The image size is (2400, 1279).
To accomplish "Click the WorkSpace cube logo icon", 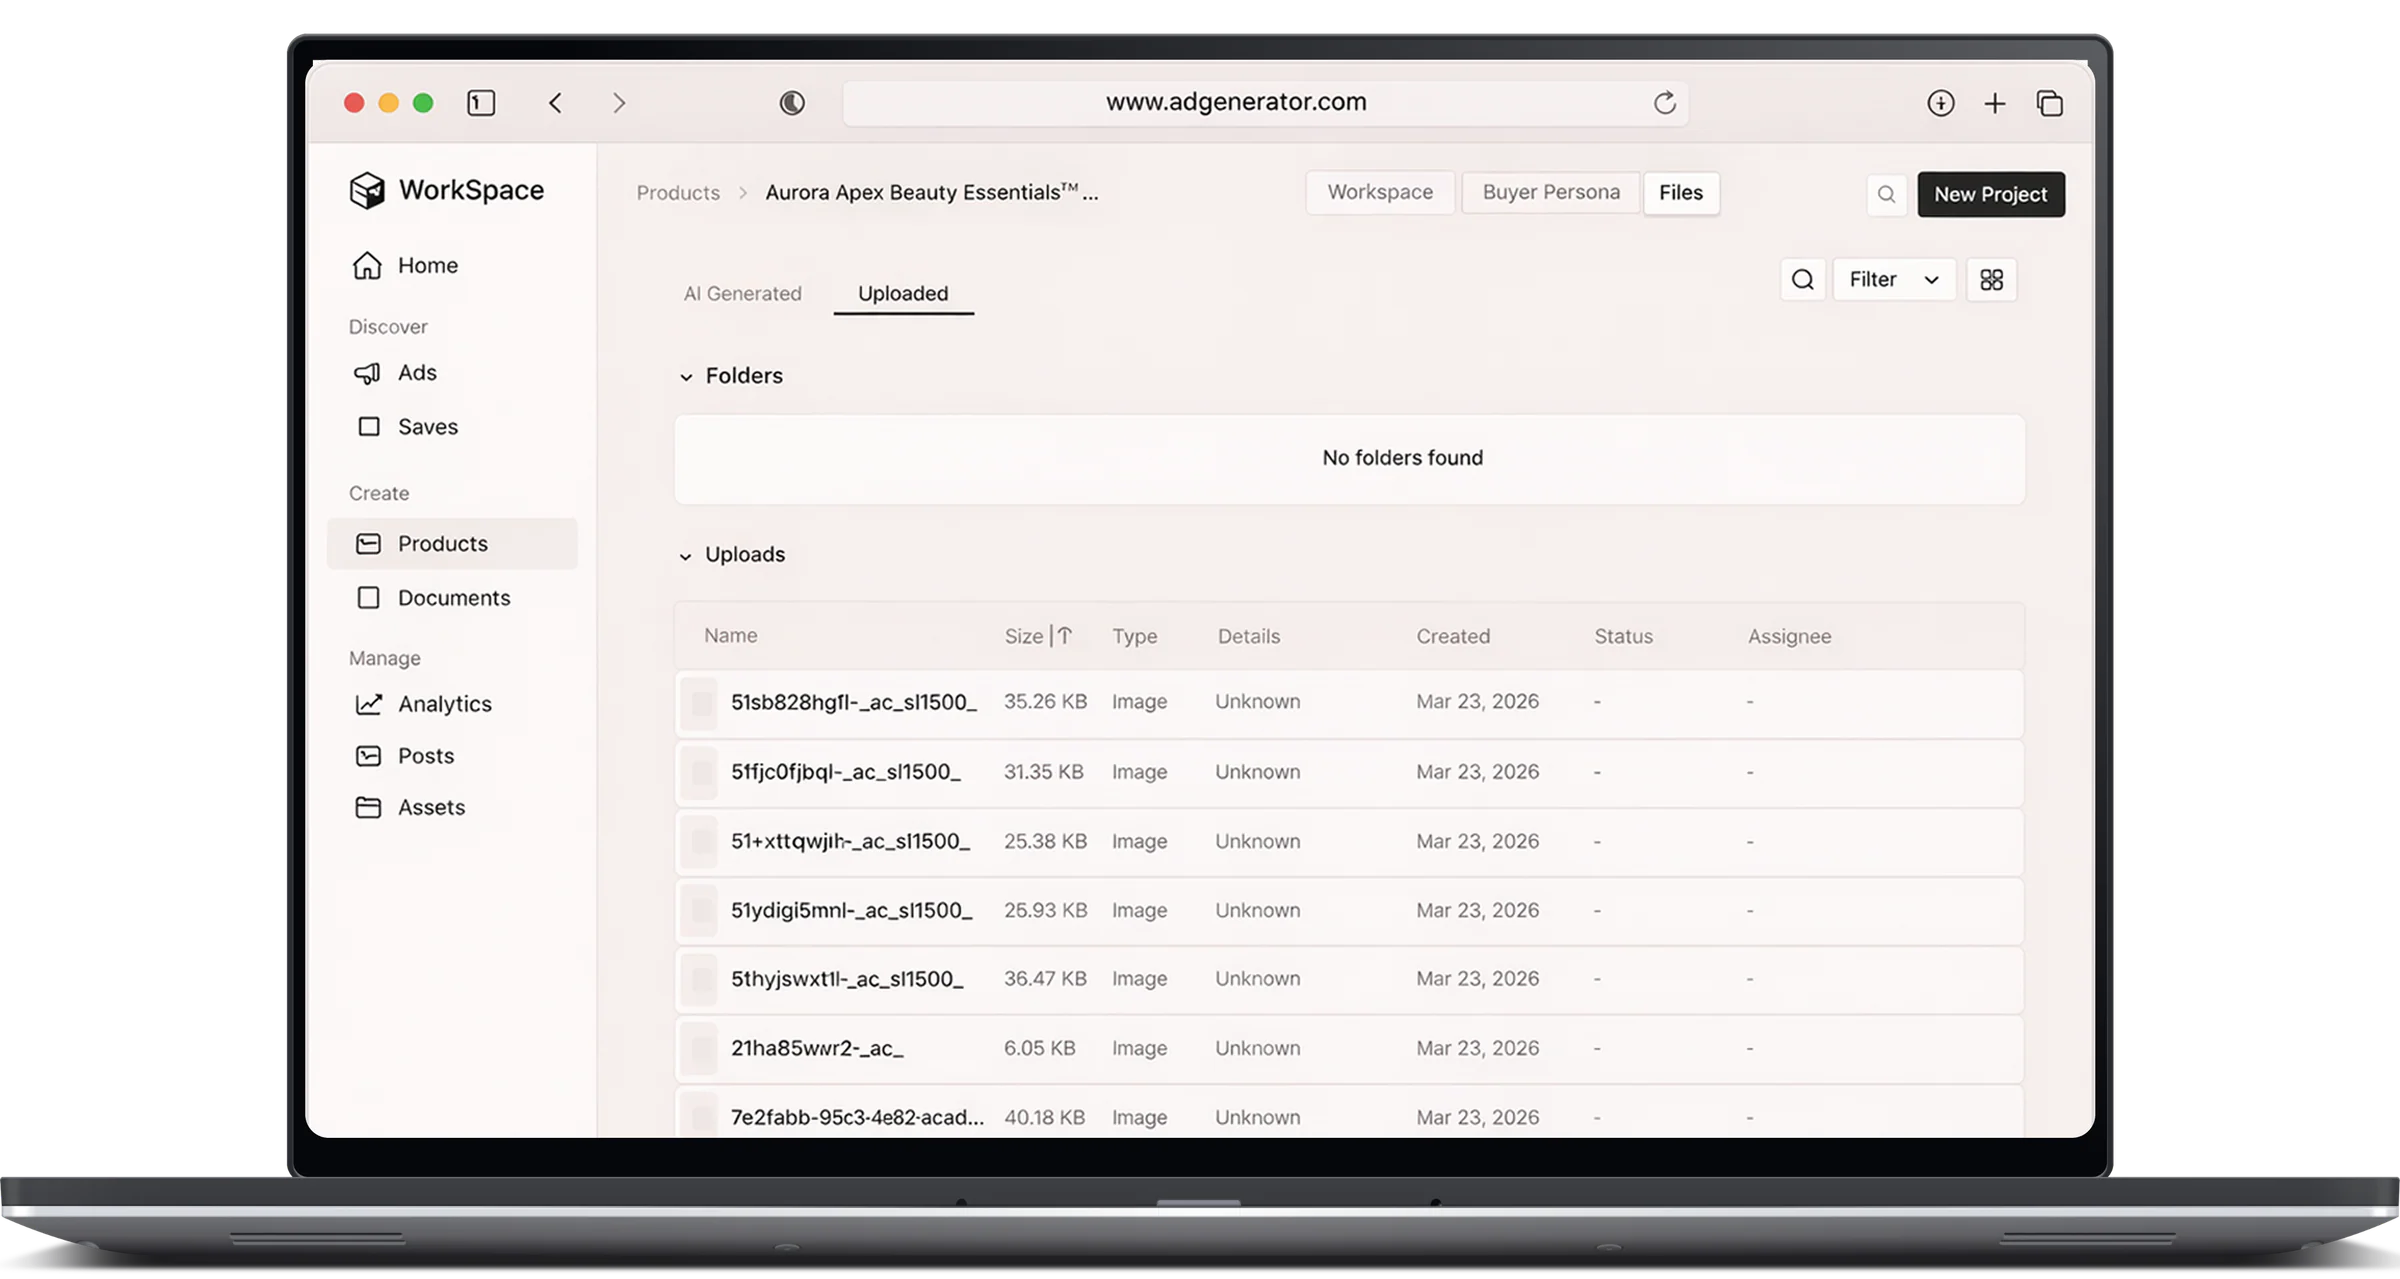I will [367, 190].
